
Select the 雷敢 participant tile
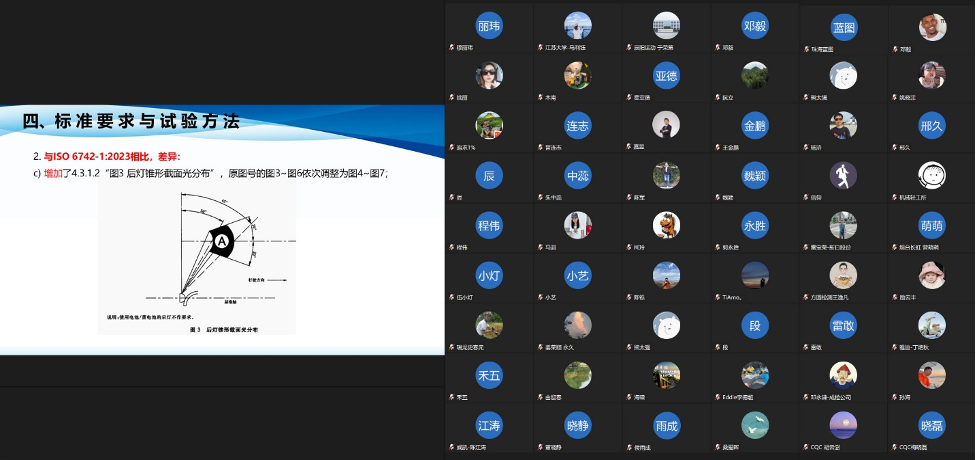click(x=843, y=326)
